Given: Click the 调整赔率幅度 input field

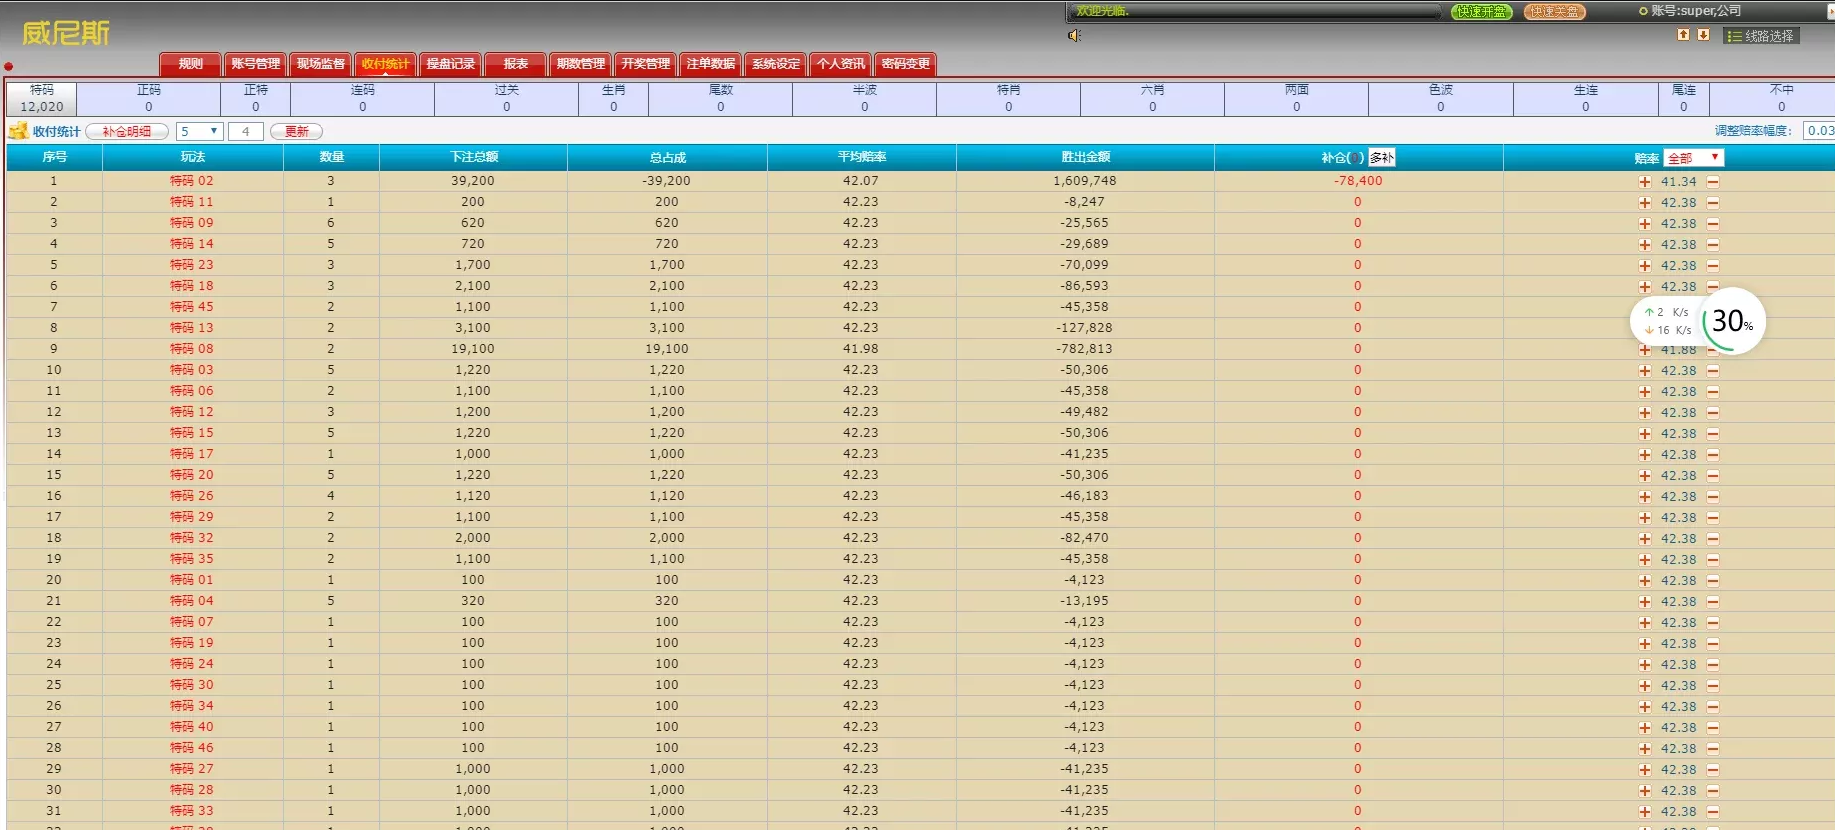Looking at the screenshot, I should pos(1819,131).
